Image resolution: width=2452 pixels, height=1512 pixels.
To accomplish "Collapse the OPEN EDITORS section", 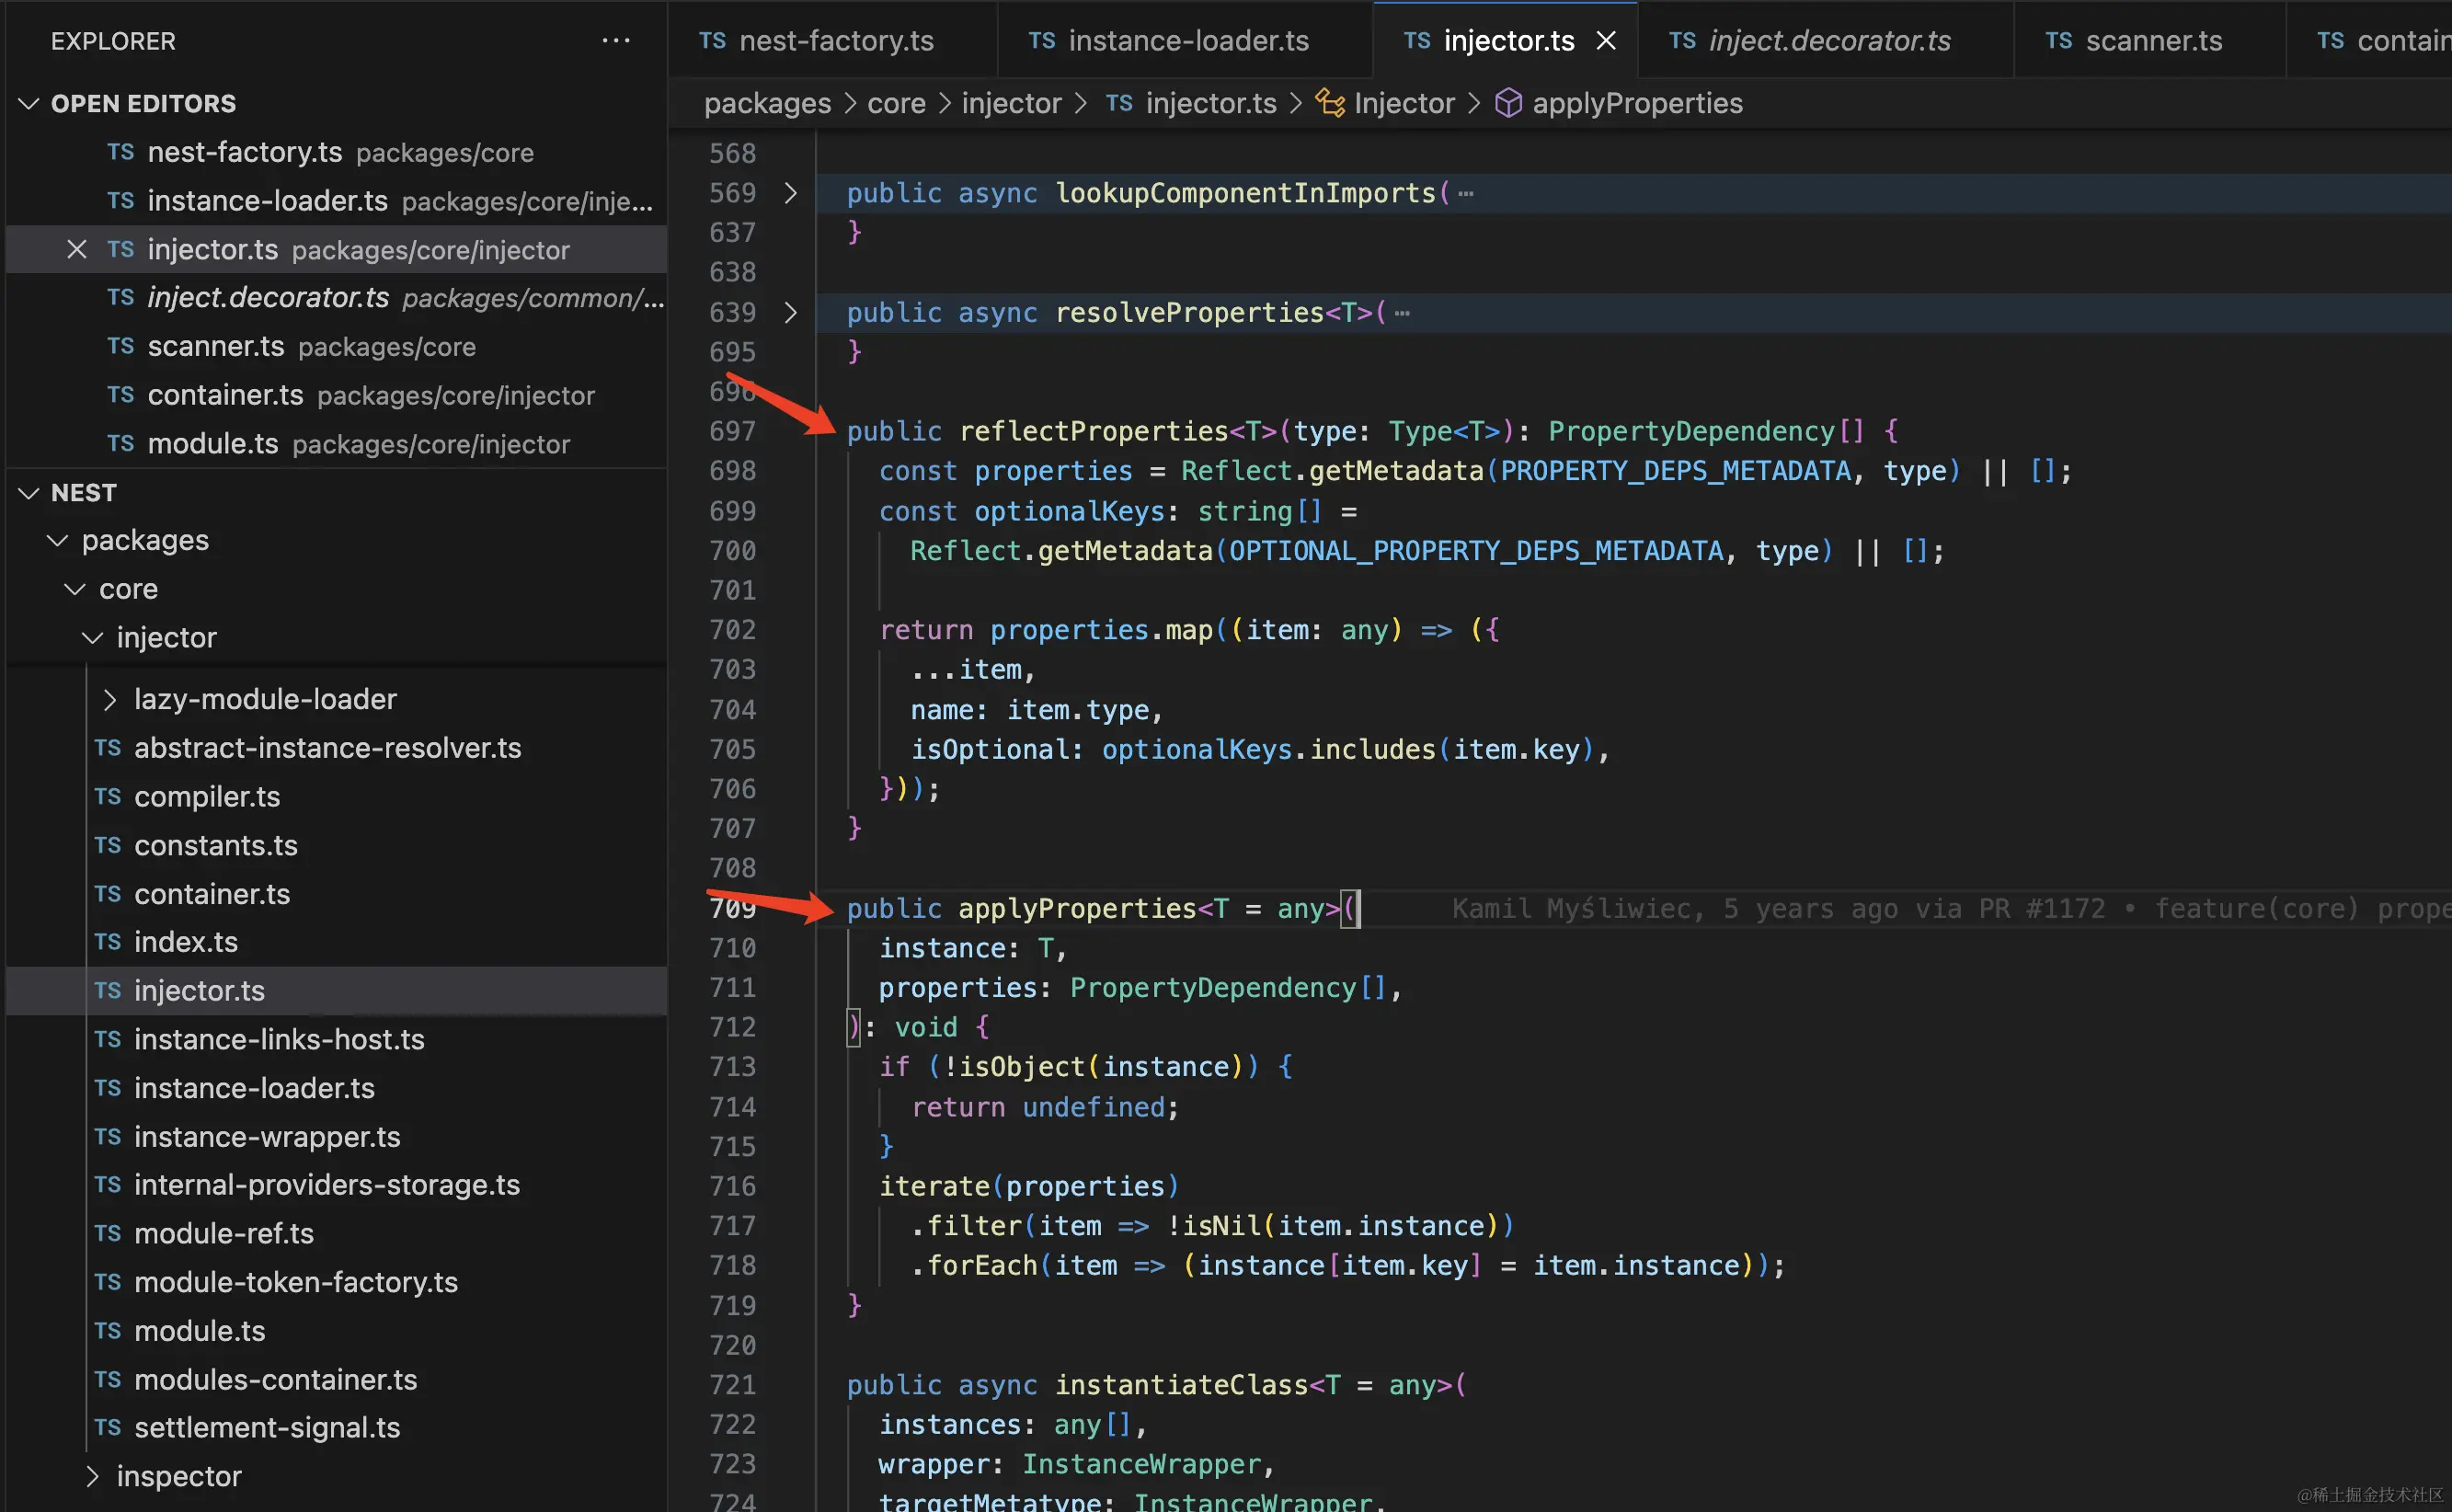I will pyautogui.click(x=29, y=103).
